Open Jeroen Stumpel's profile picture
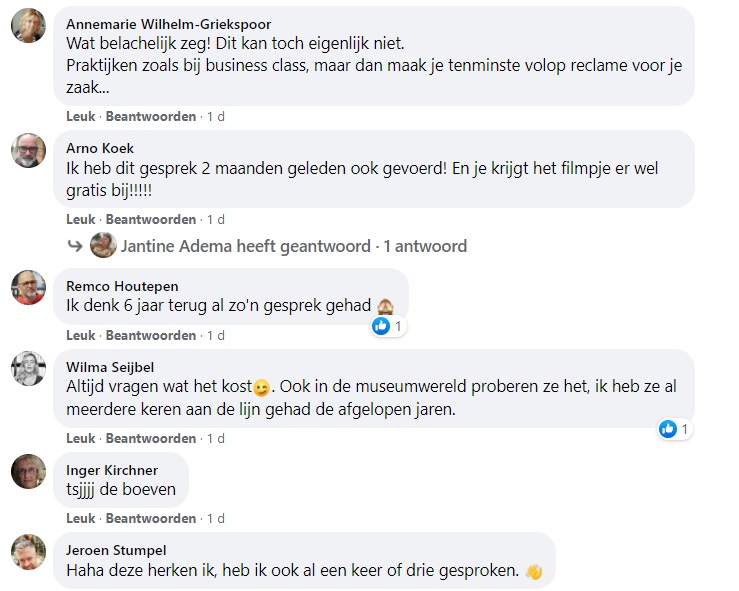 pos(28,551)
